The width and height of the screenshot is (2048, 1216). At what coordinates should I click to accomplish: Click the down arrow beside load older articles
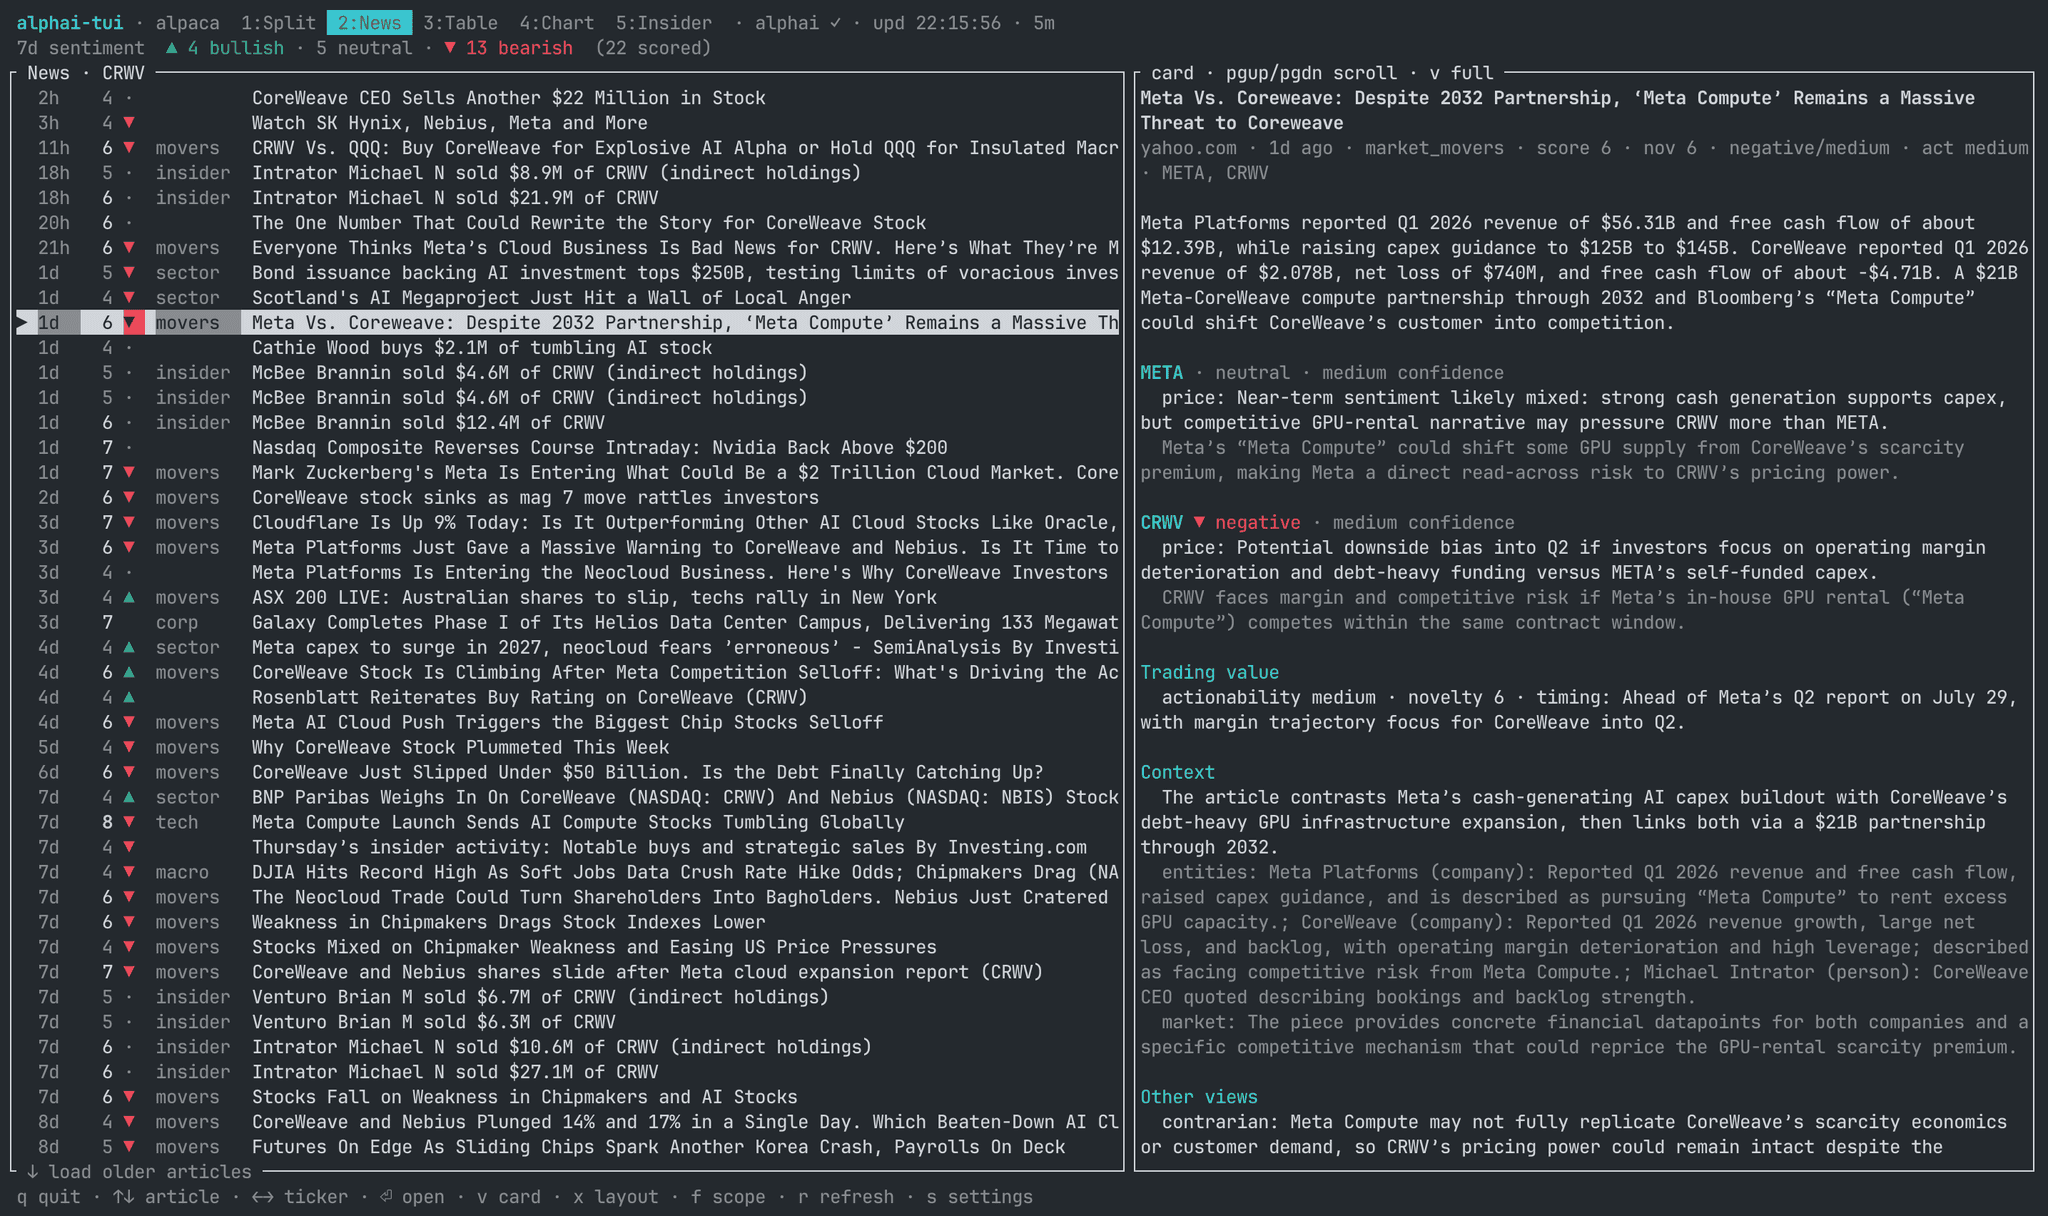click(x=32, y=1172)
